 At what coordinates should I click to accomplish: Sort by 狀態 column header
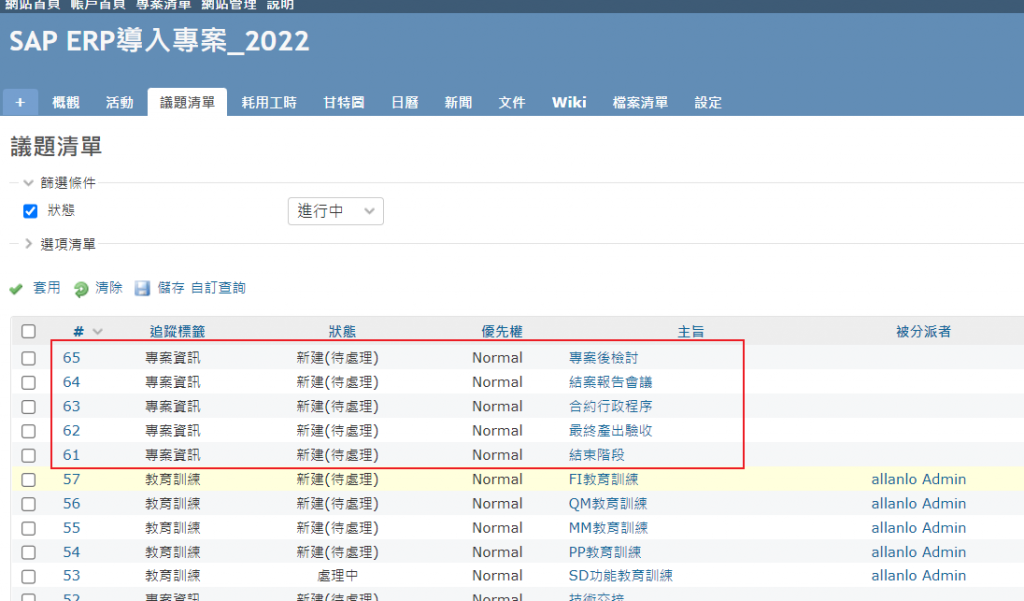pos(342,332)
